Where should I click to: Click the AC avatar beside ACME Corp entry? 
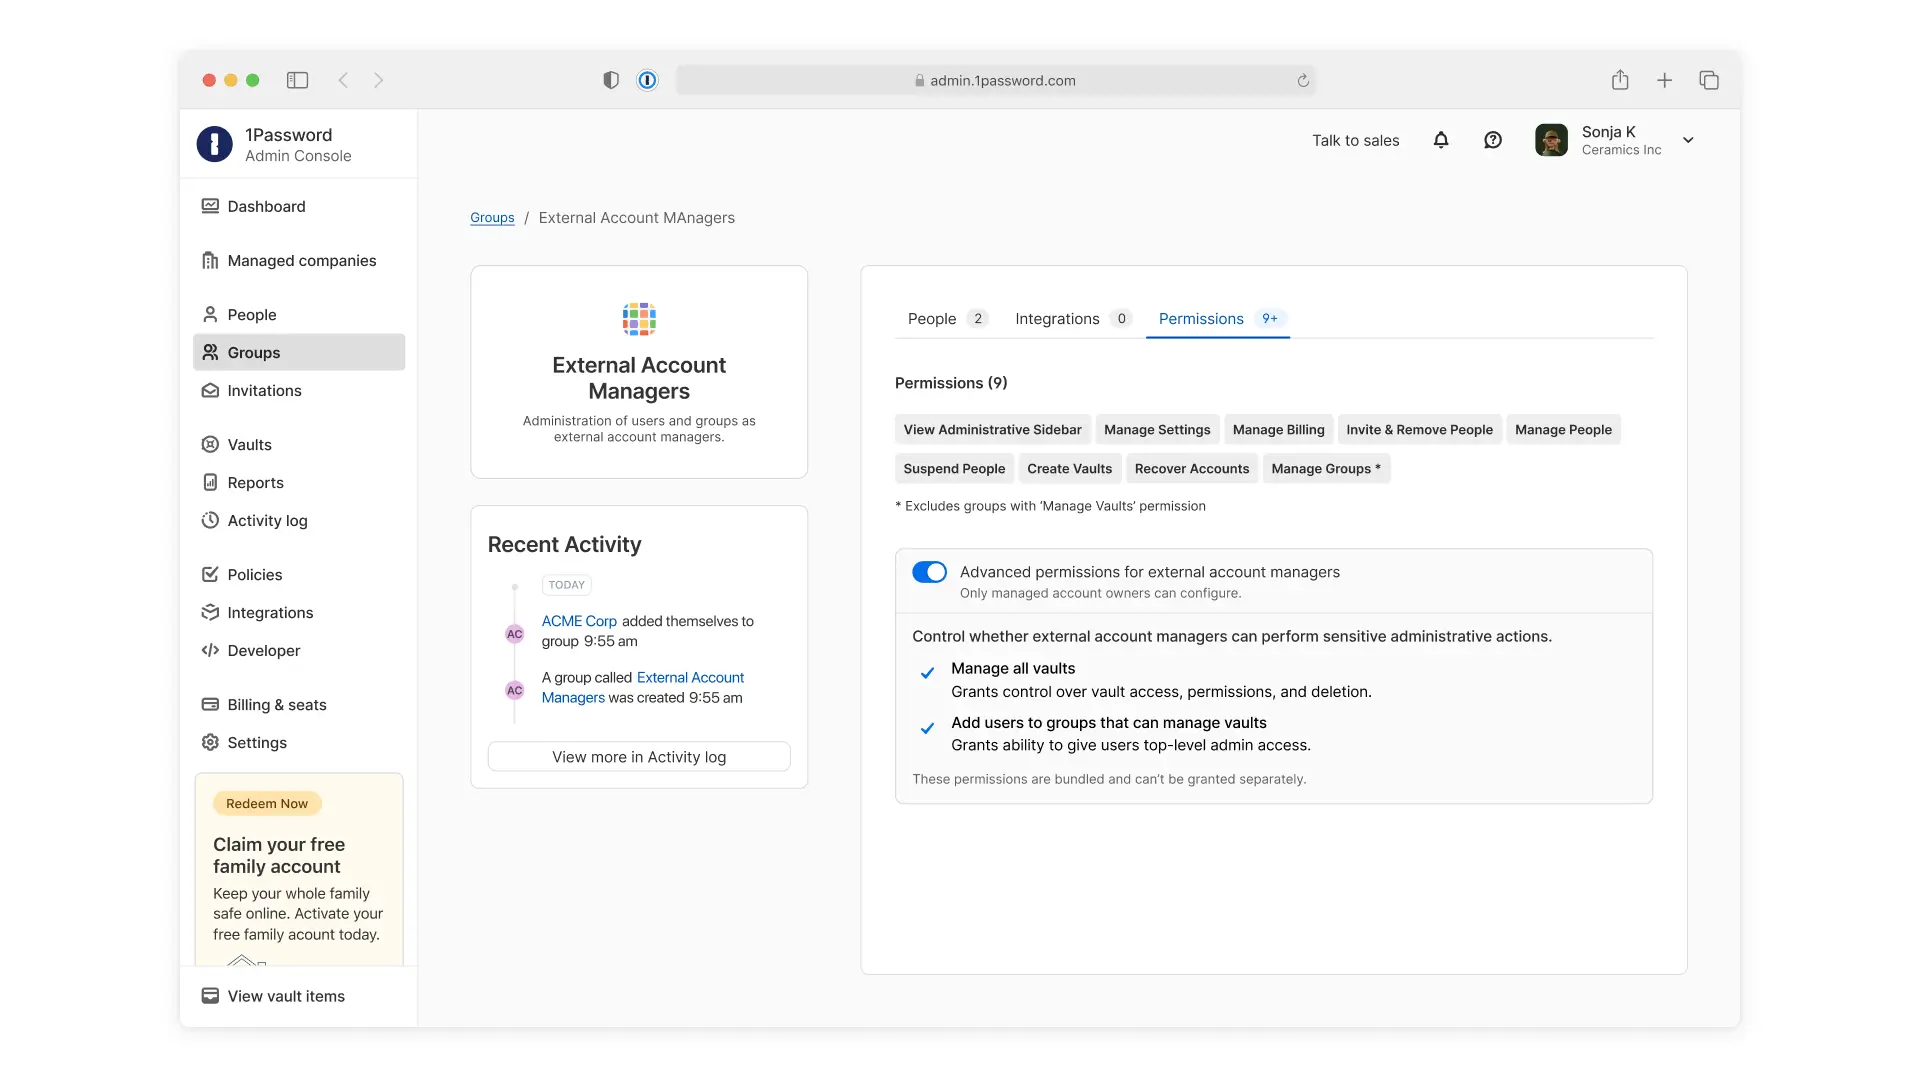pyautogui.click(x=514, y=634)
